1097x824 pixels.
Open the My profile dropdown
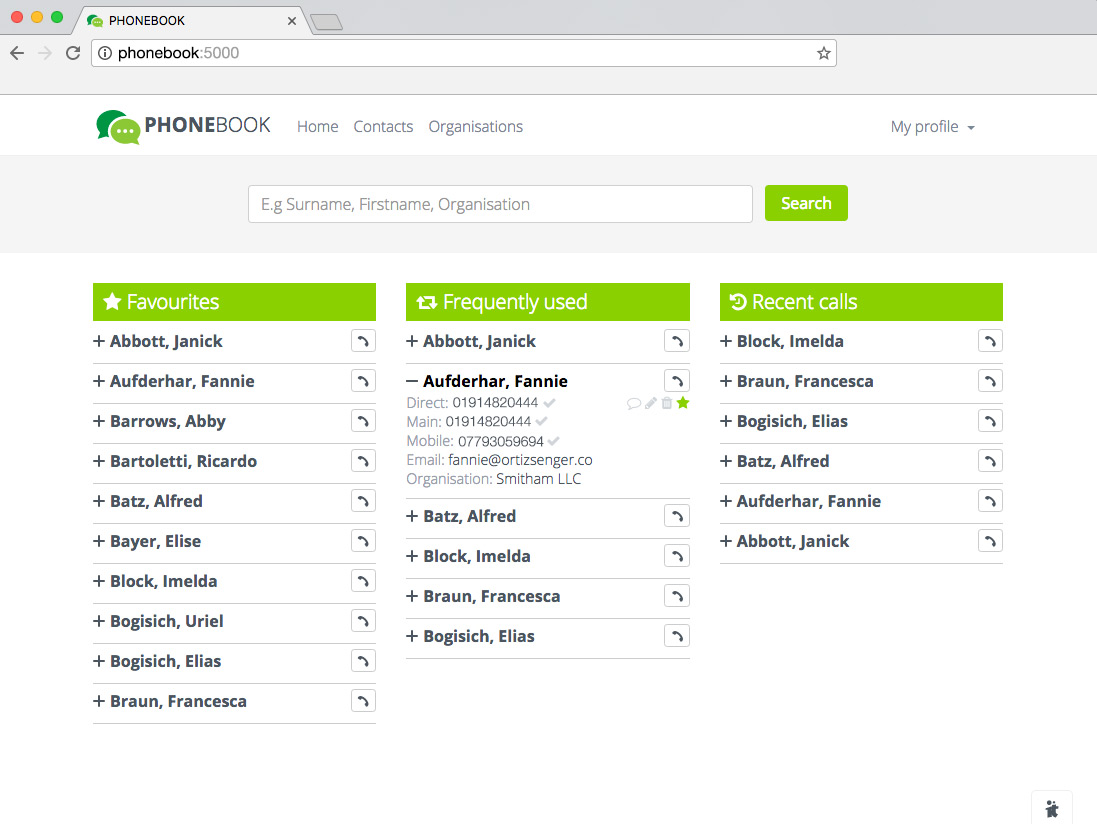point(932,127)
